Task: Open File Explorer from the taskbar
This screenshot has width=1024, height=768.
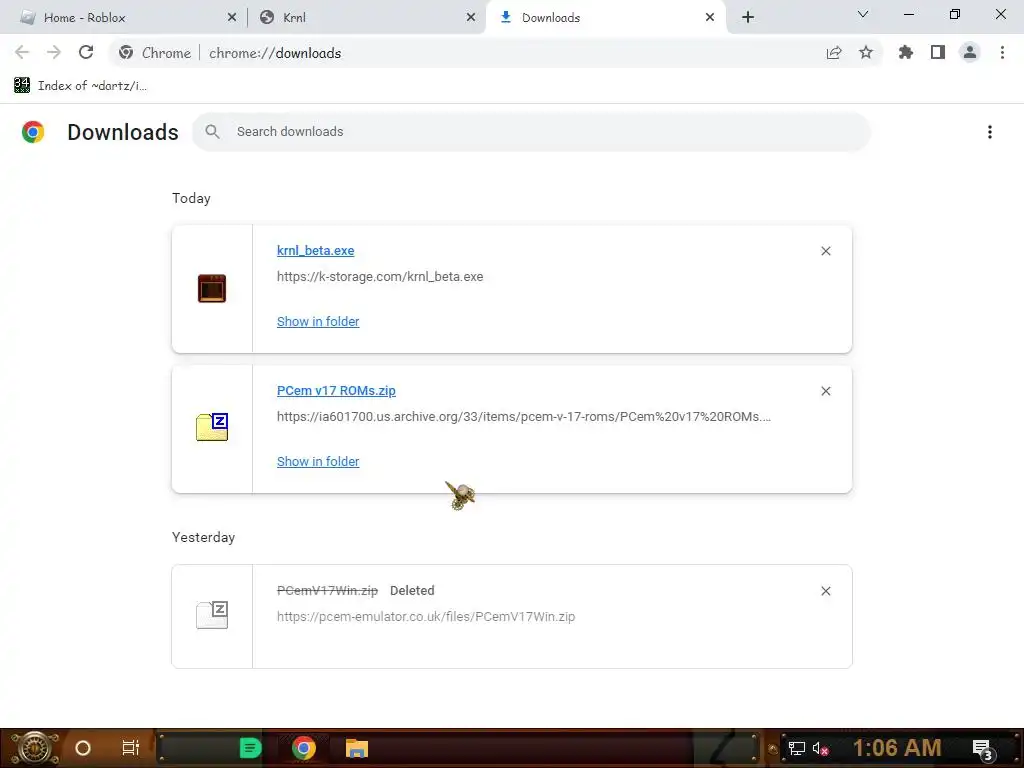Action: tap(357, 748)
